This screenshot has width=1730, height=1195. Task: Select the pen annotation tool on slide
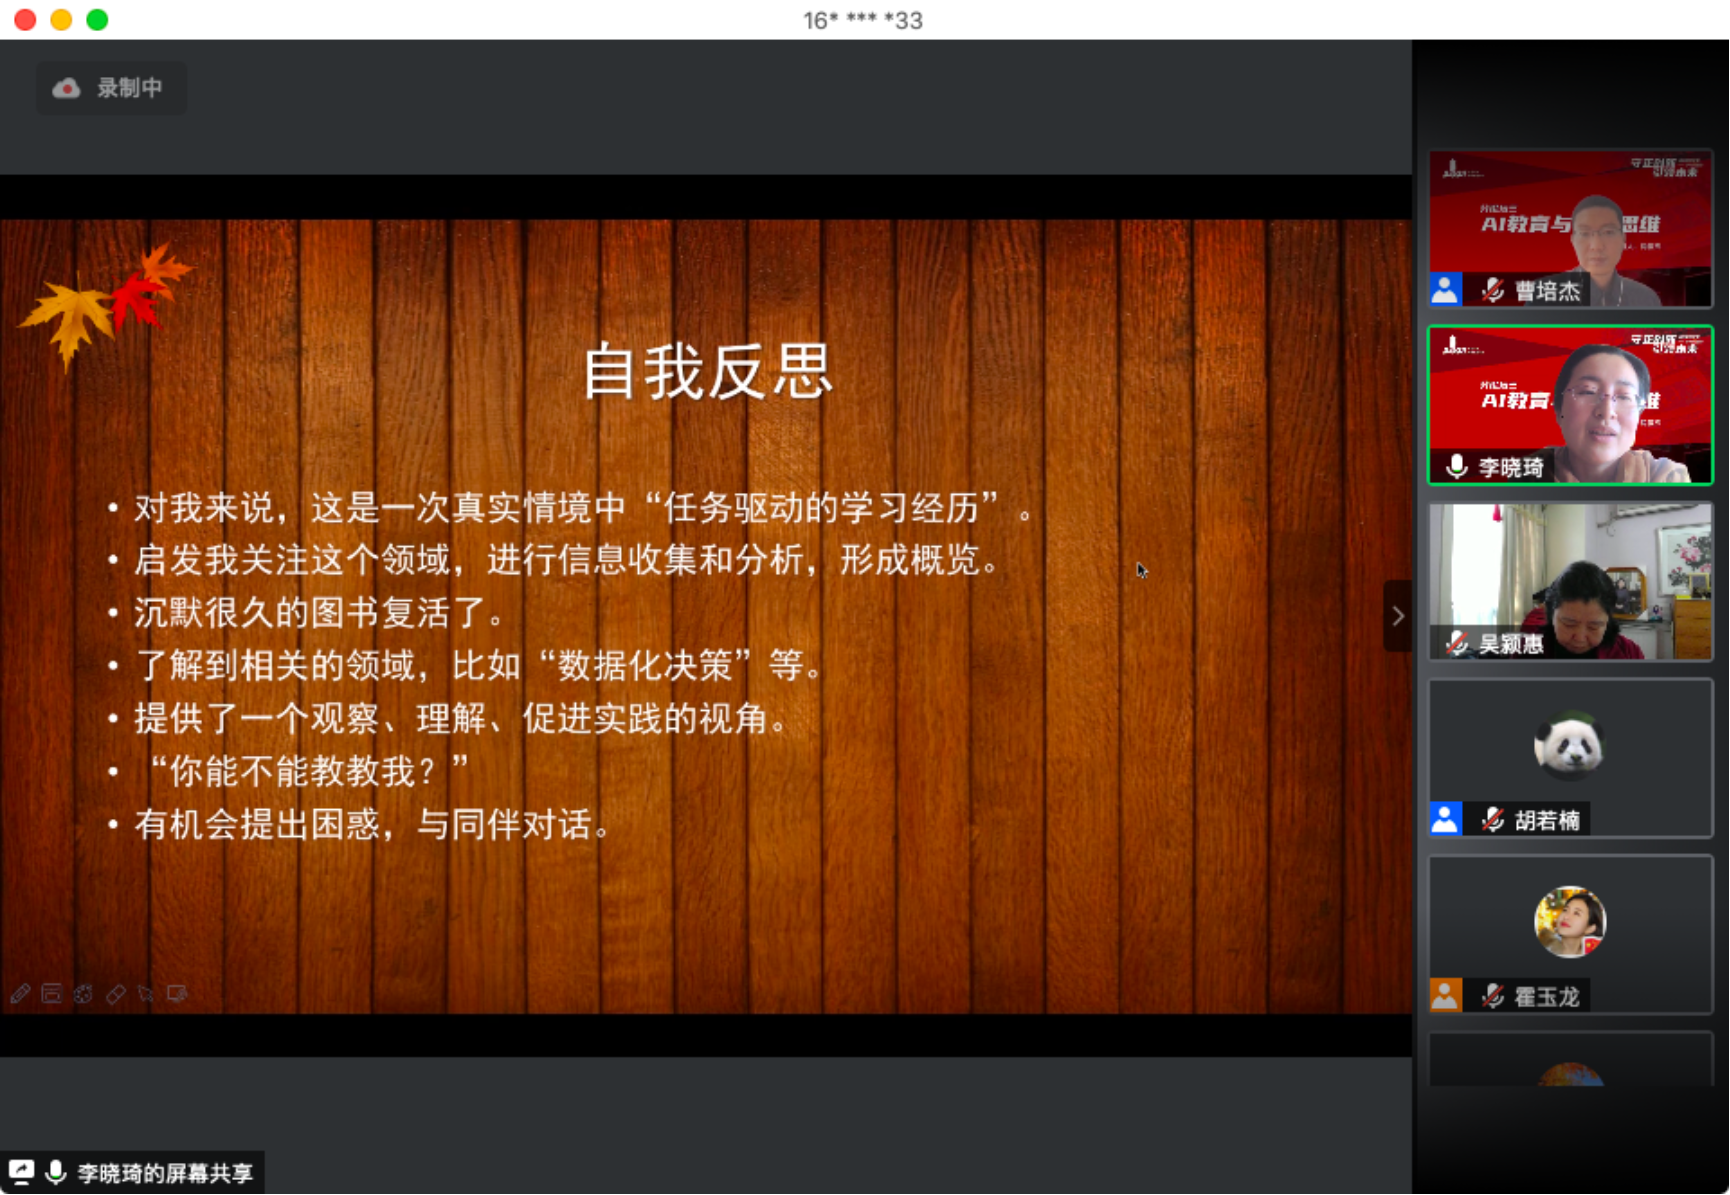pyautogui.click(x=20, y=993)
